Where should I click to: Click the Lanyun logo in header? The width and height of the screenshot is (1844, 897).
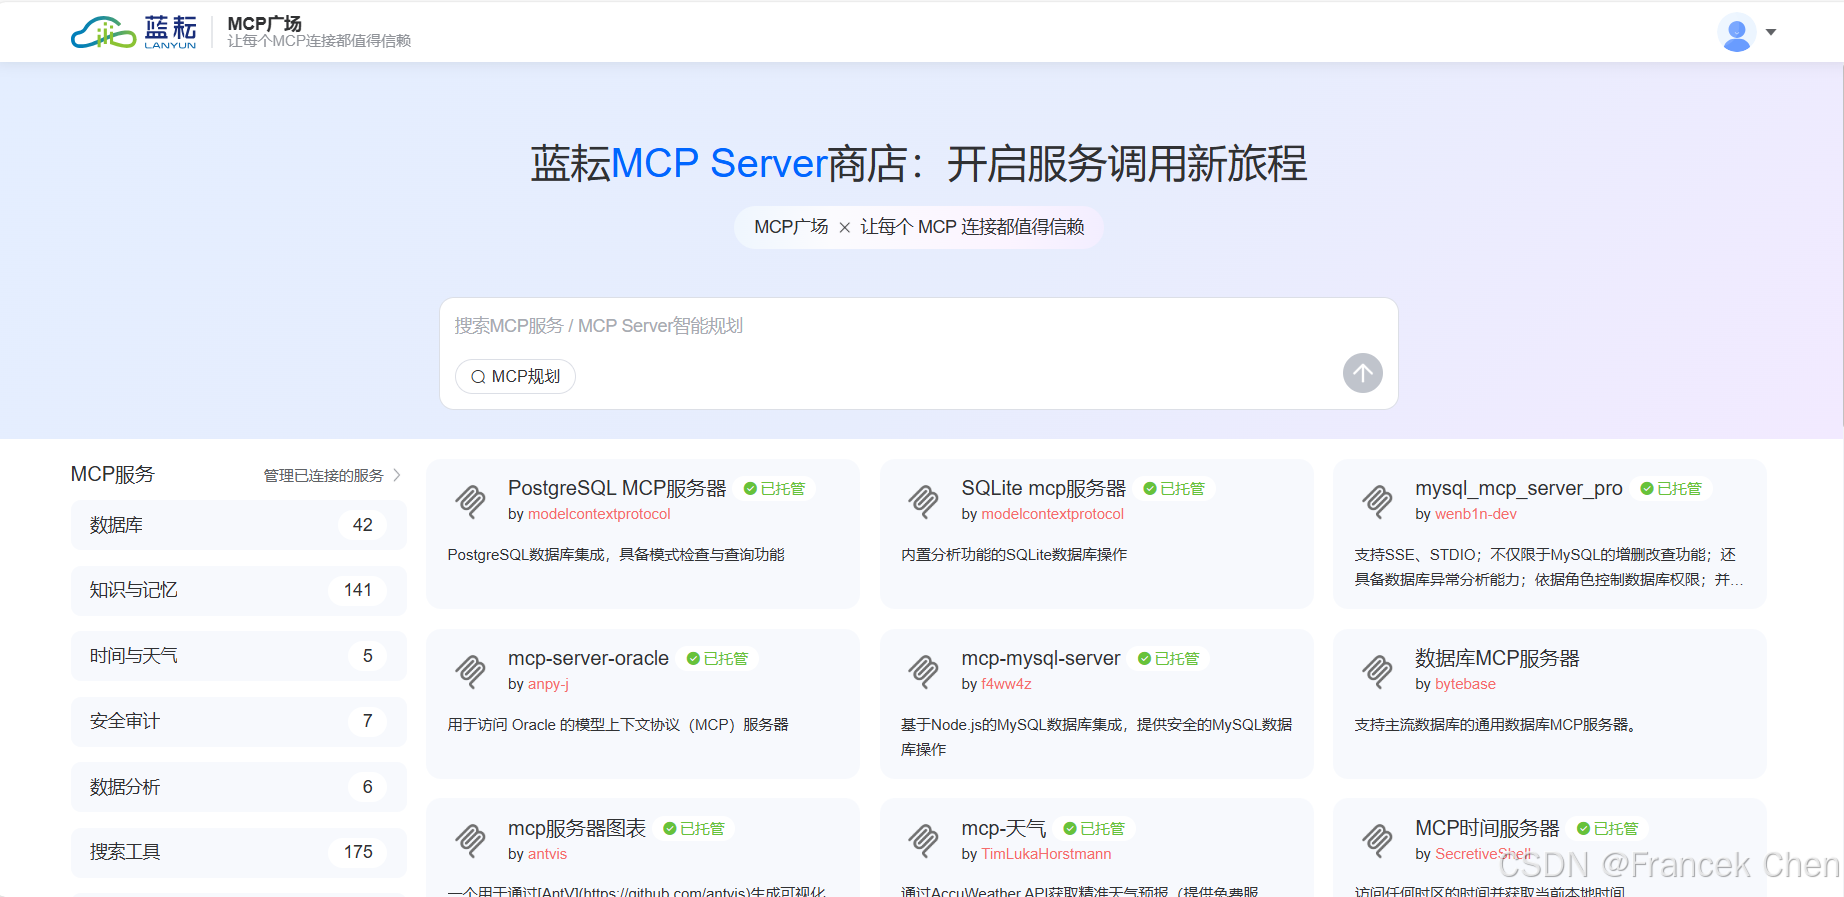coord(134,32)
